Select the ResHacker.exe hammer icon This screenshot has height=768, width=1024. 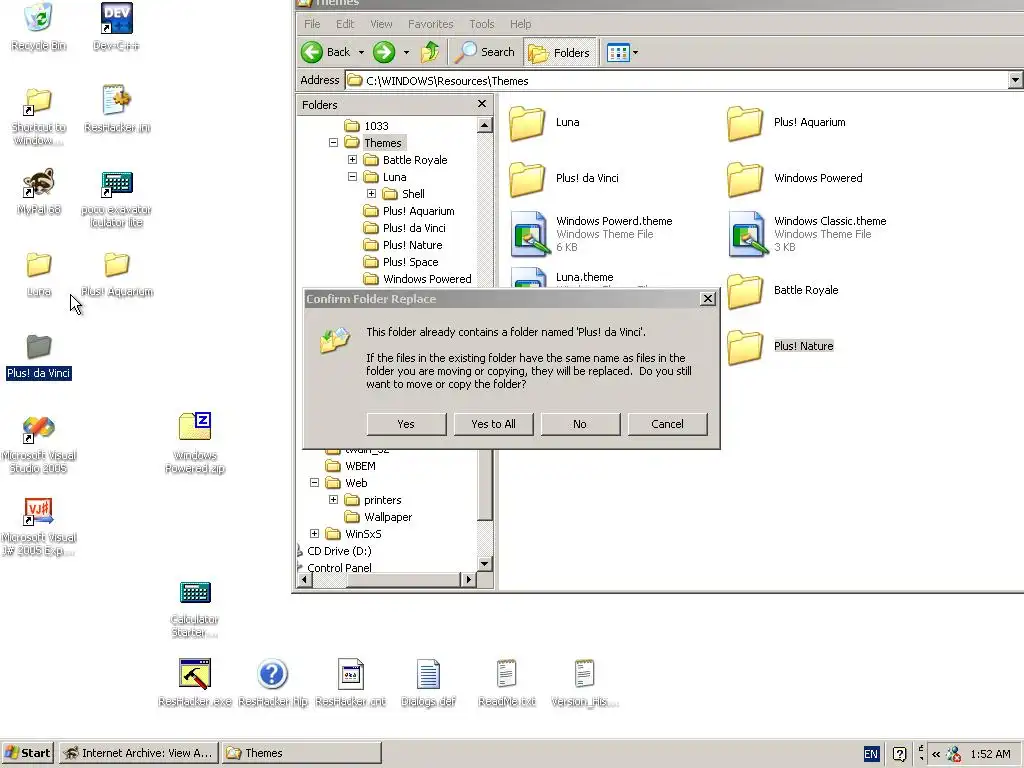pos(195,674)
